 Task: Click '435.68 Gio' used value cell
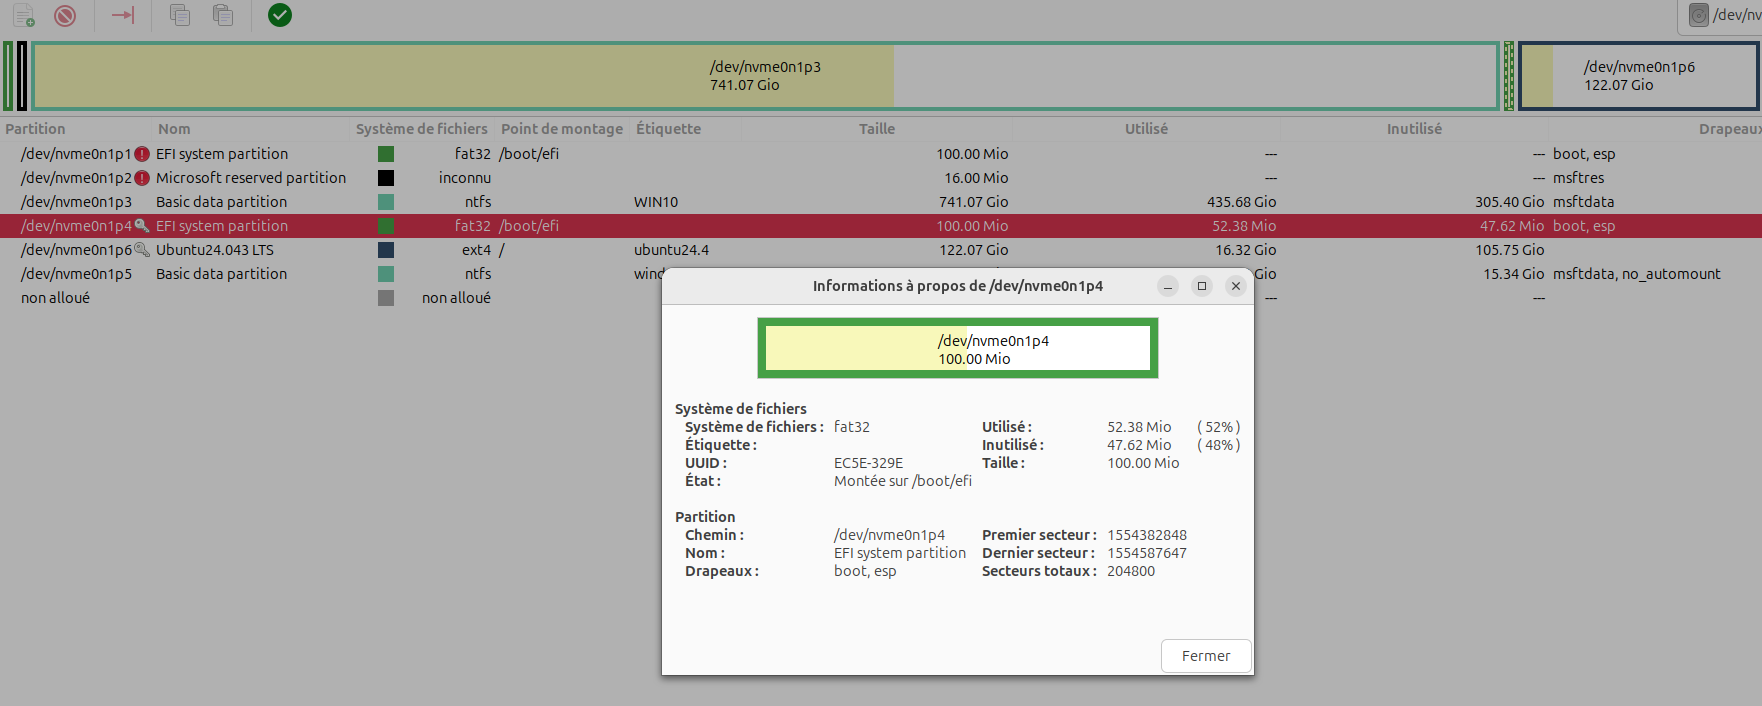[x=1241, y=202]
